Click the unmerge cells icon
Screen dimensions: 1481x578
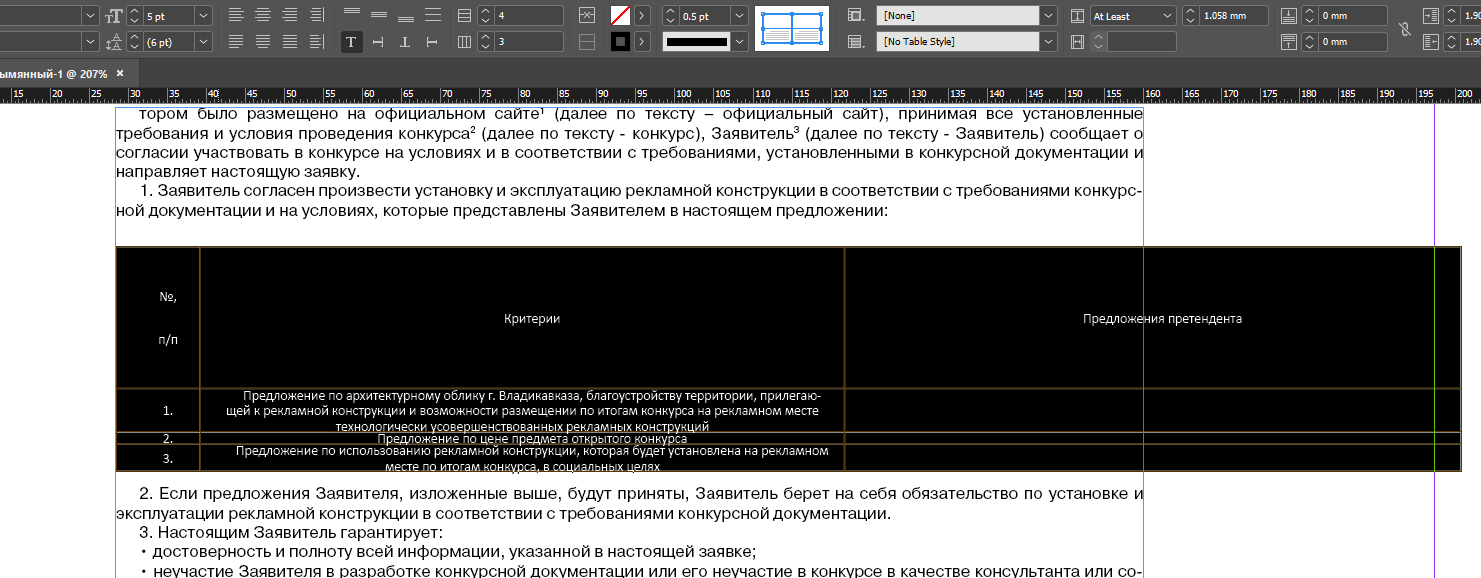[x=587, y=42]
